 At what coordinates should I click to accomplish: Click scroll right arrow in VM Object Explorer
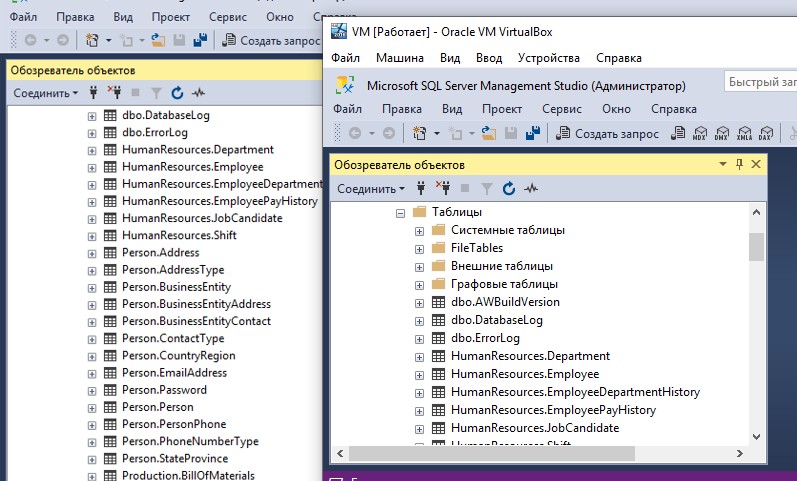tap(740, 453)
